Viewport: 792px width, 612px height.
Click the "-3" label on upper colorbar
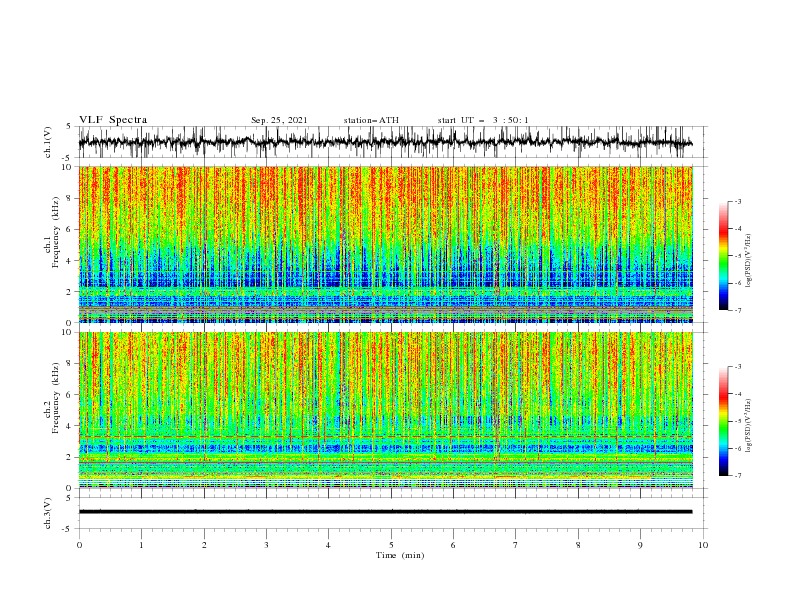[x=738, y=201]
